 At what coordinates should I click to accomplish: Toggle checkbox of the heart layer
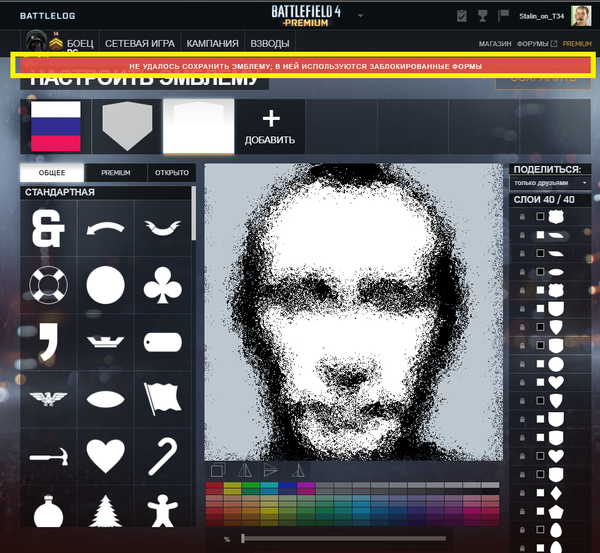(540, 383)
